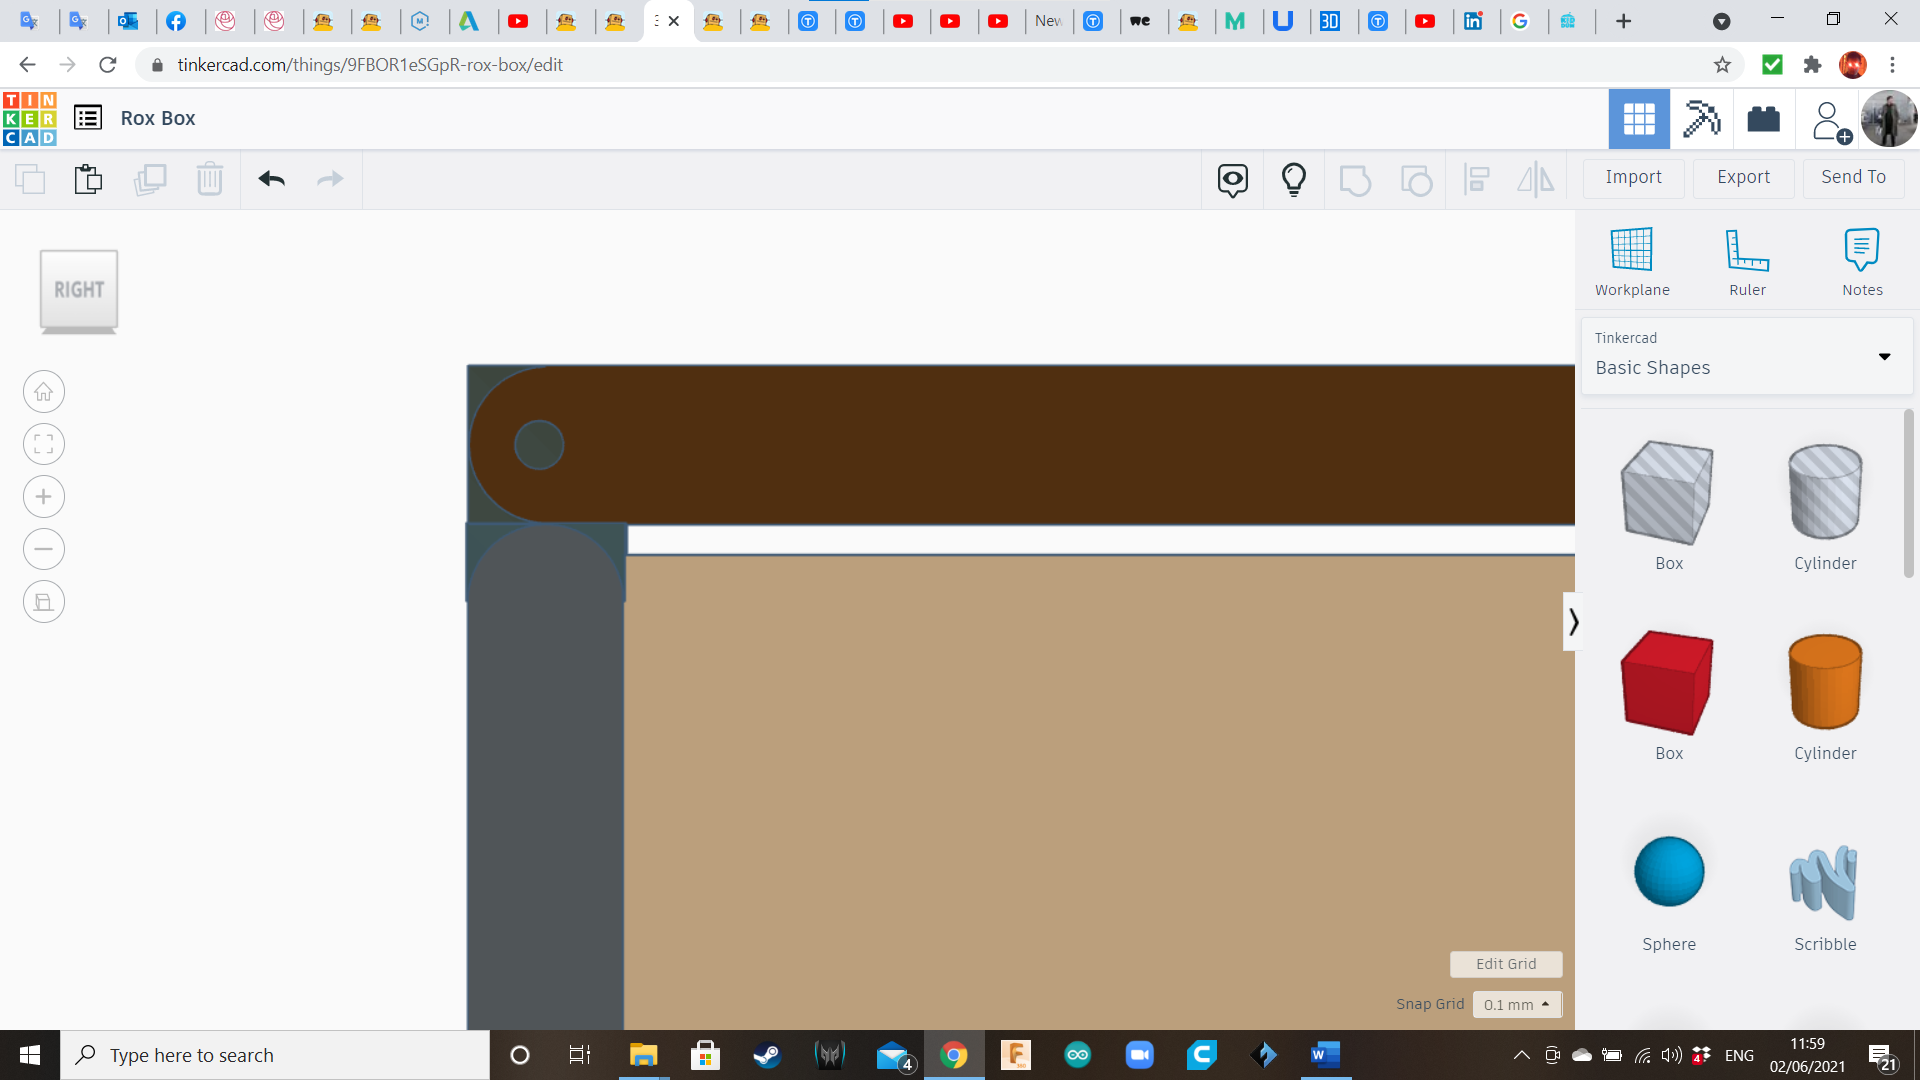Toggle Show all lightbulb icon
The height and width of the screenshot is (1080, 1920).
click(x=1293, y=179)
